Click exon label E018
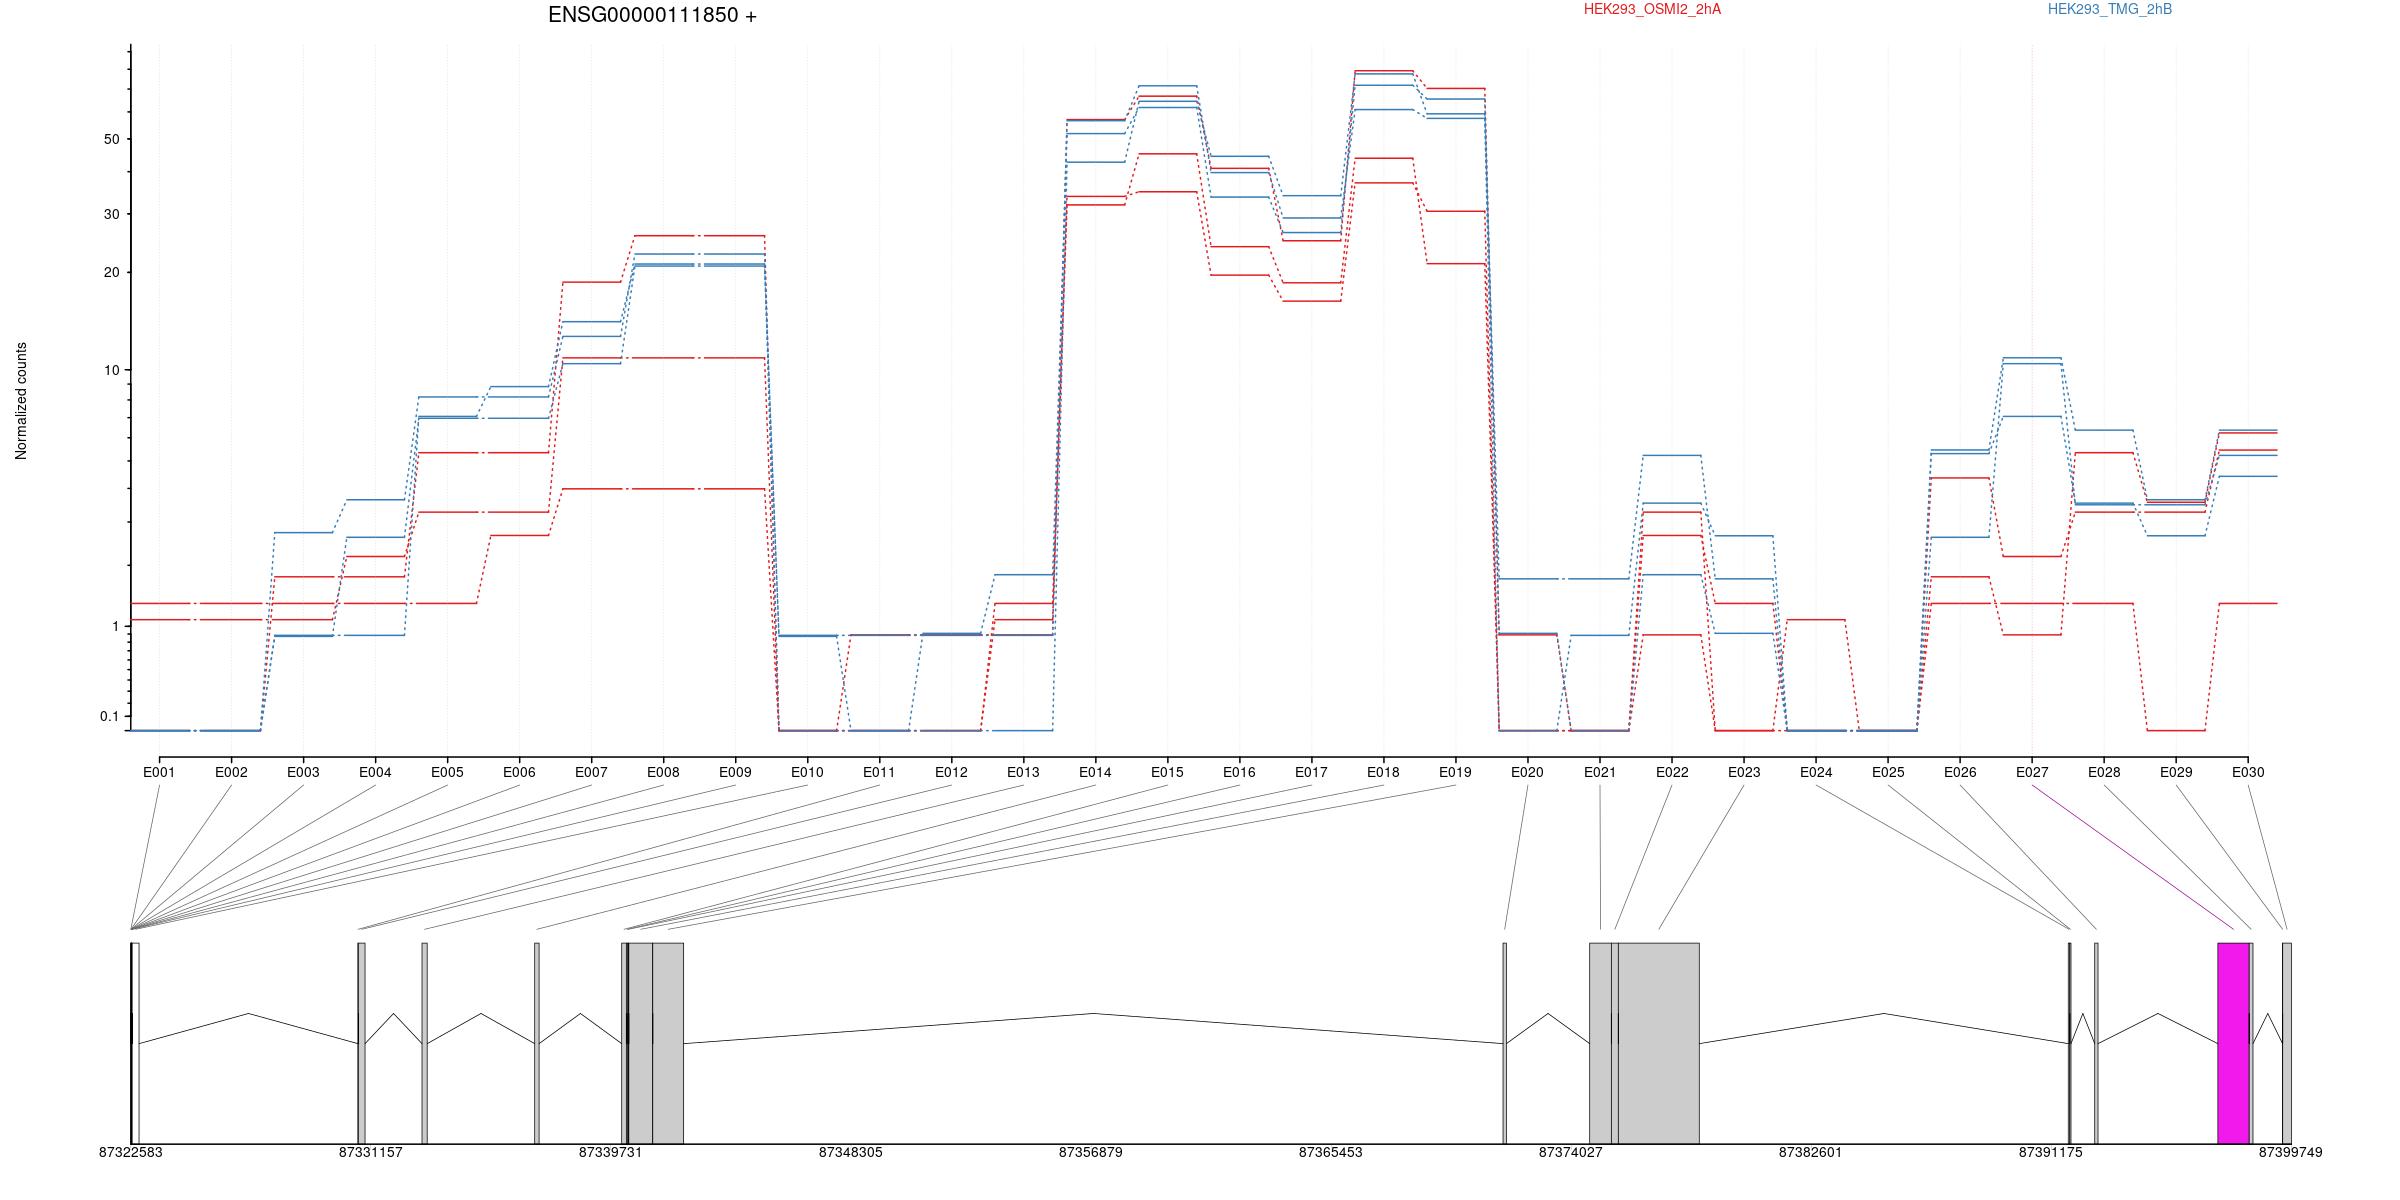2400x1200 pixels. [1383, 772]
